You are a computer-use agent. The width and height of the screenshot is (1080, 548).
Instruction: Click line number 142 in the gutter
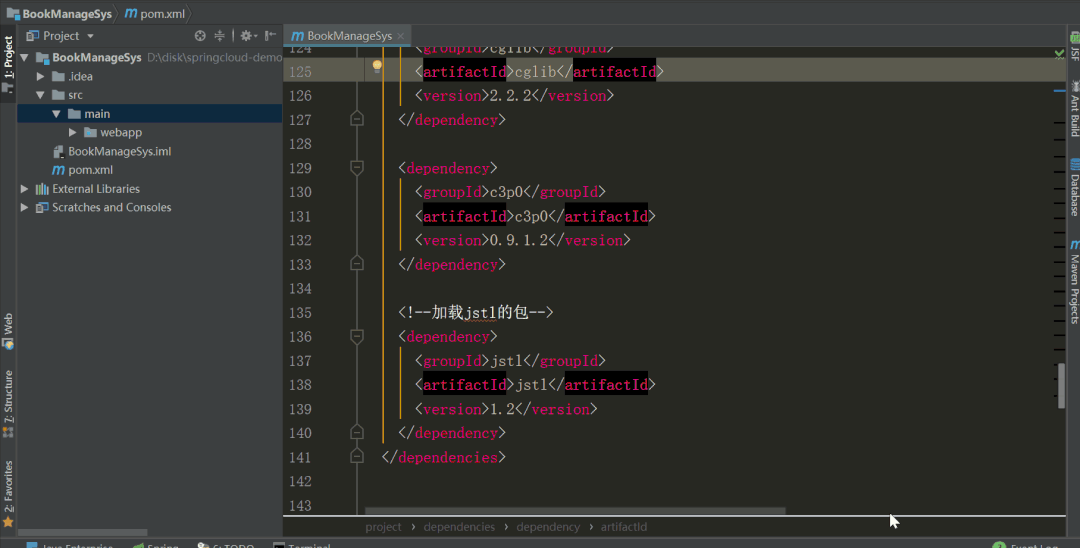point(300,481)
